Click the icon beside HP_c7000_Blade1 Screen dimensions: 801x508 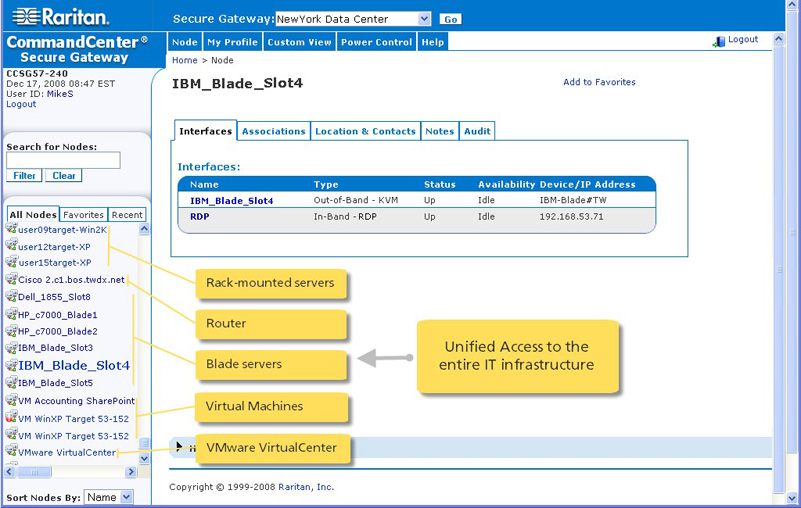coord(11,314)
